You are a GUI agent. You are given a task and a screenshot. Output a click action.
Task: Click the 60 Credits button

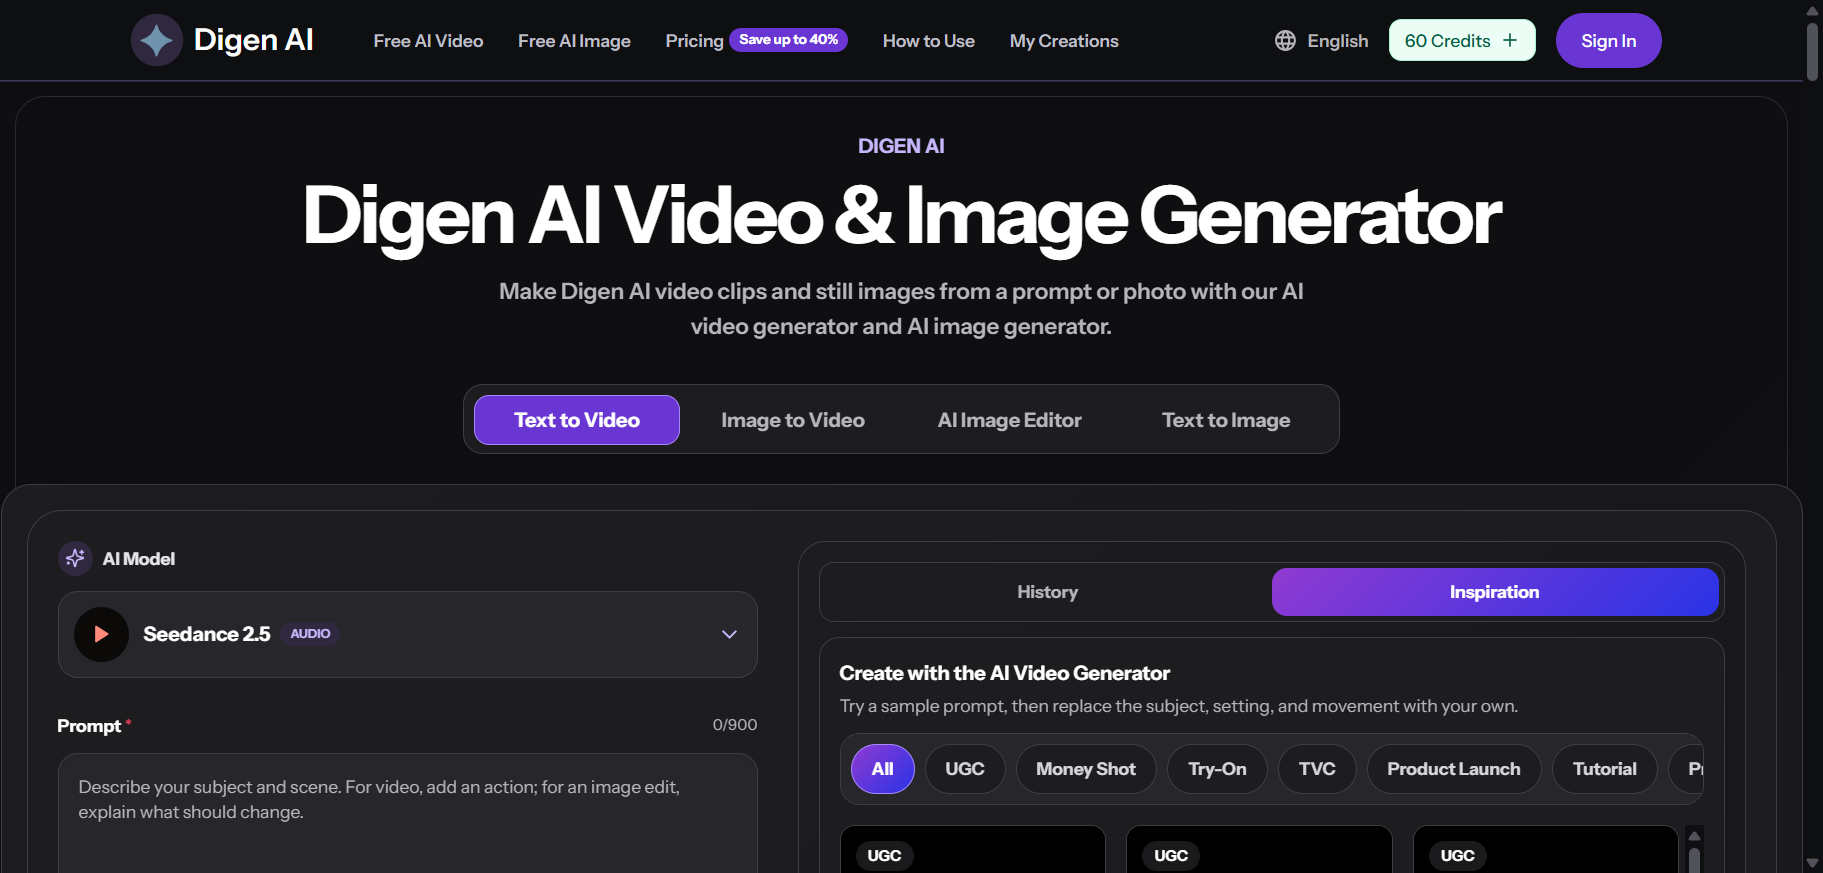[x=1462, y=40]
